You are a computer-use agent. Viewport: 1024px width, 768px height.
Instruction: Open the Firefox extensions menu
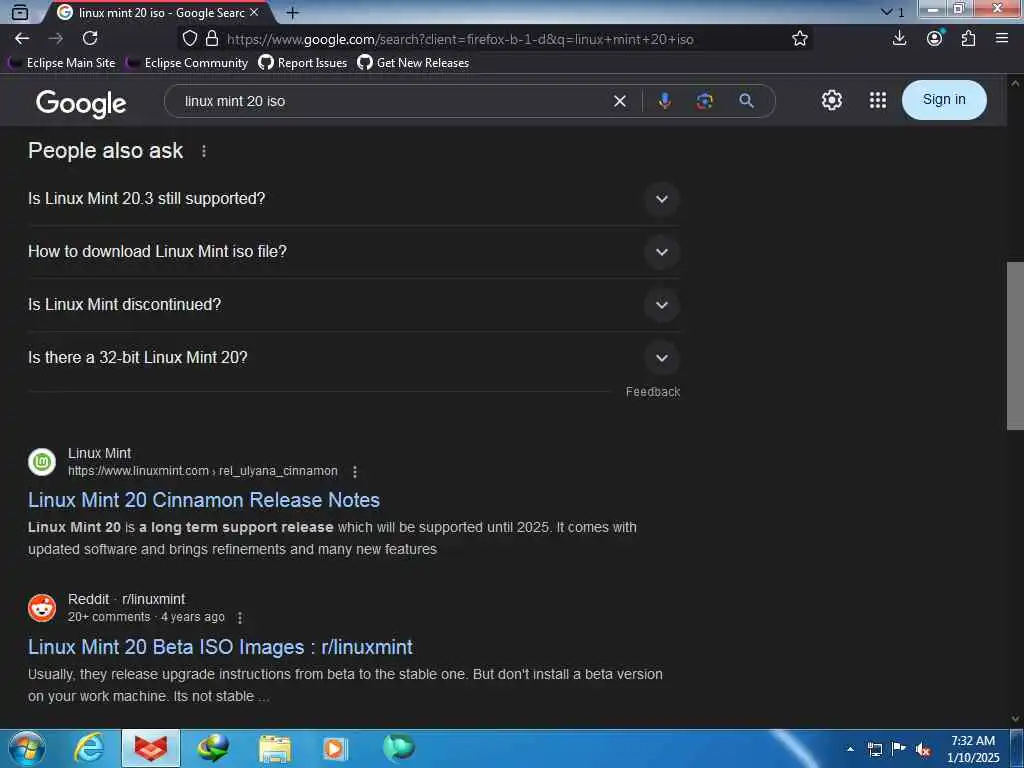[x=968, y=39]
